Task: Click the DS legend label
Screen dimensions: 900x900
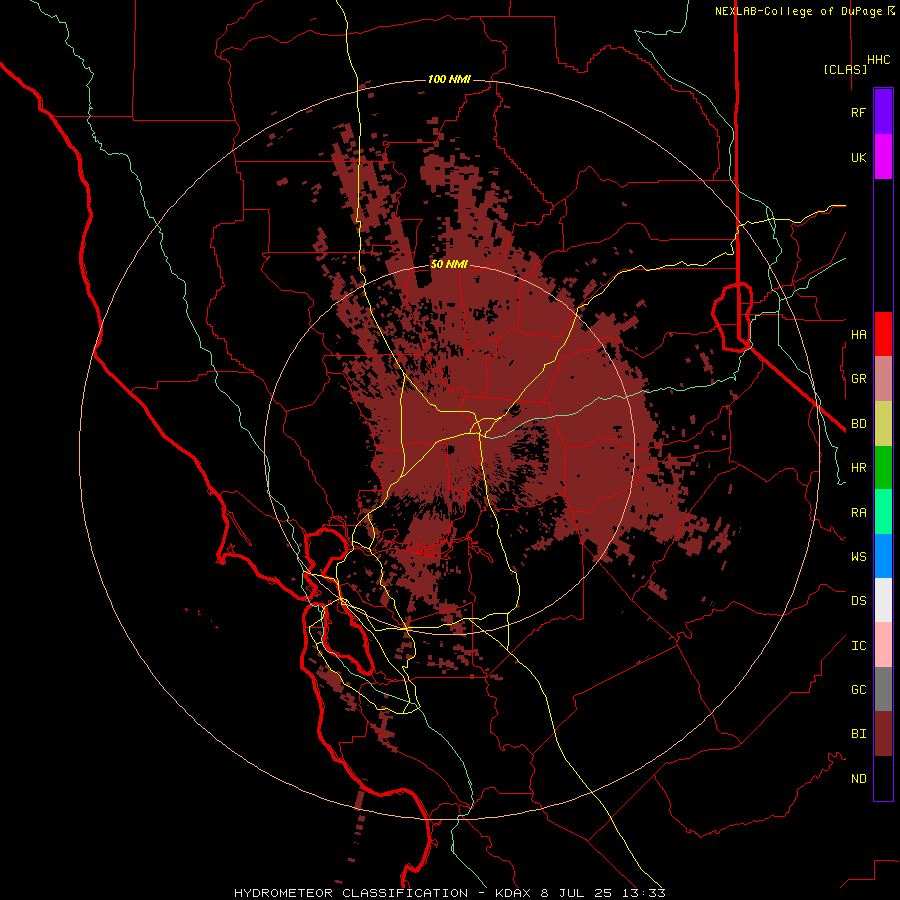Action: tap(859, 601)
